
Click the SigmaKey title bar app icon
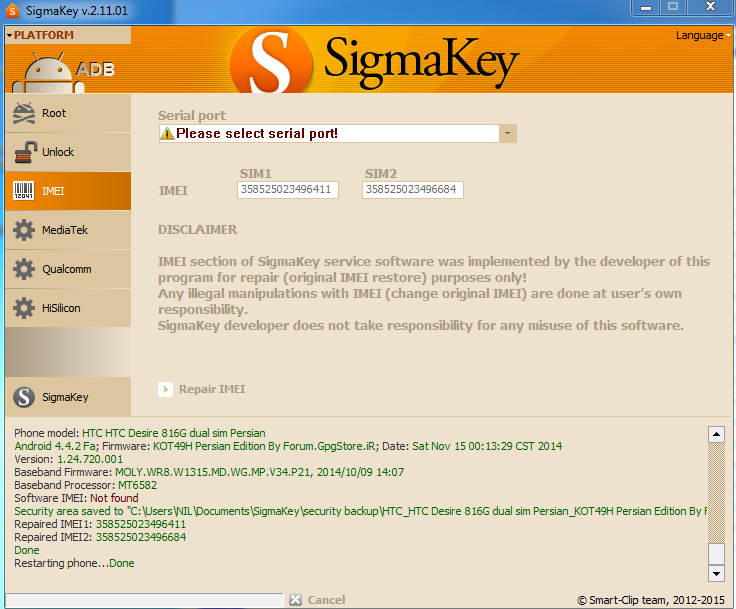point(13,10)
